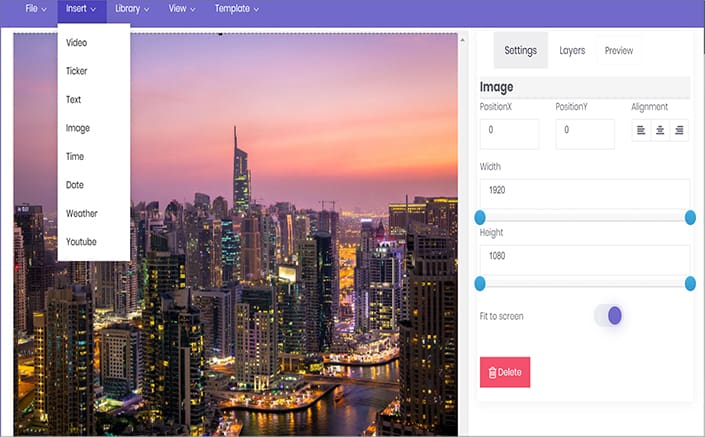This screenshot has height=437, width=705.
Task: Click the trash Delete button
Action: 505,372
